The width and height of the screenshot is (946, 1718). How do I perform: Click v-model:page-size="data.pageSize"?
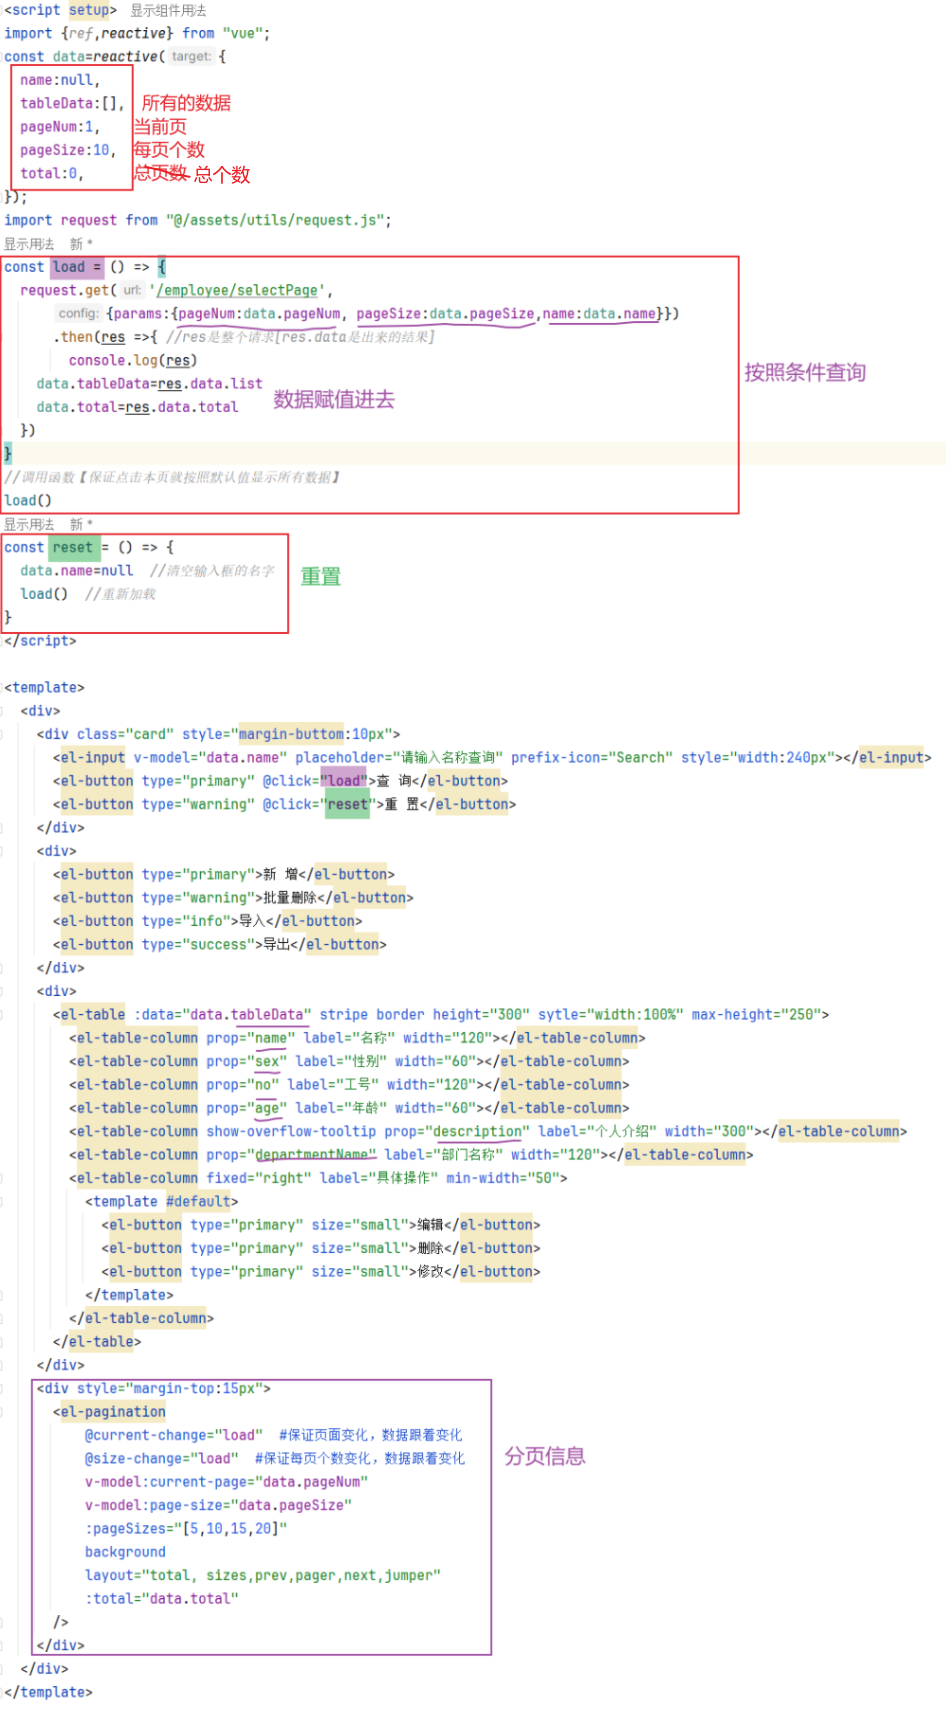[219, 1505]
